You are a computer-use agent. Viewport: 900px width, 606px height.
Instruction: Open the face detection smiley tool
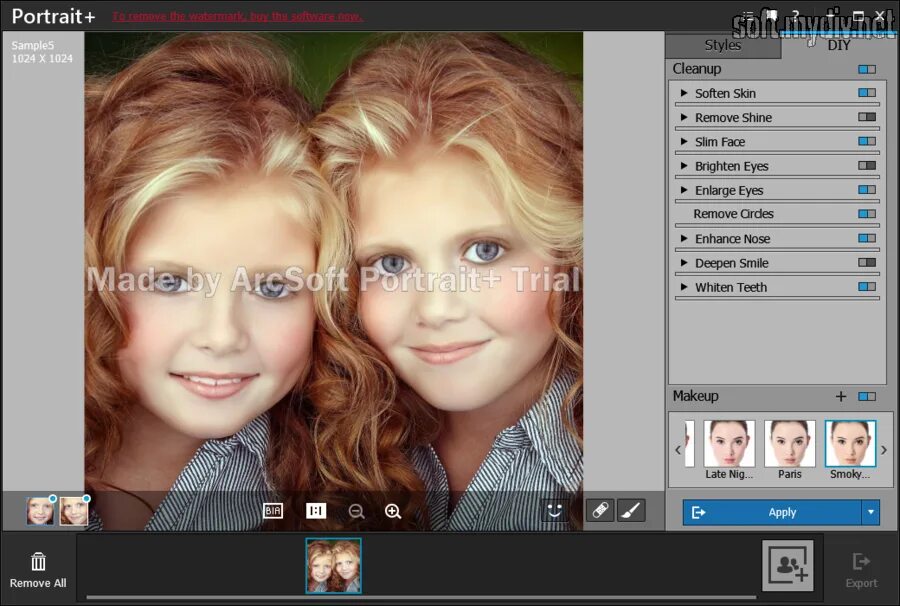(x=554, y=510)
